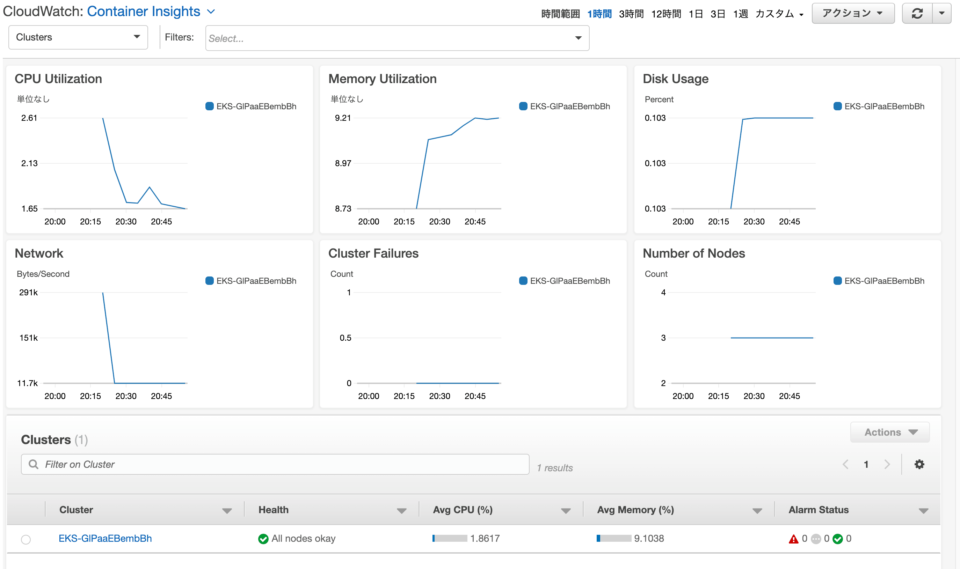Viewport: 960px width, 569px height.
Task: Select the 1時間 time range
Action: pyautogui.click(x=599, y=14)
